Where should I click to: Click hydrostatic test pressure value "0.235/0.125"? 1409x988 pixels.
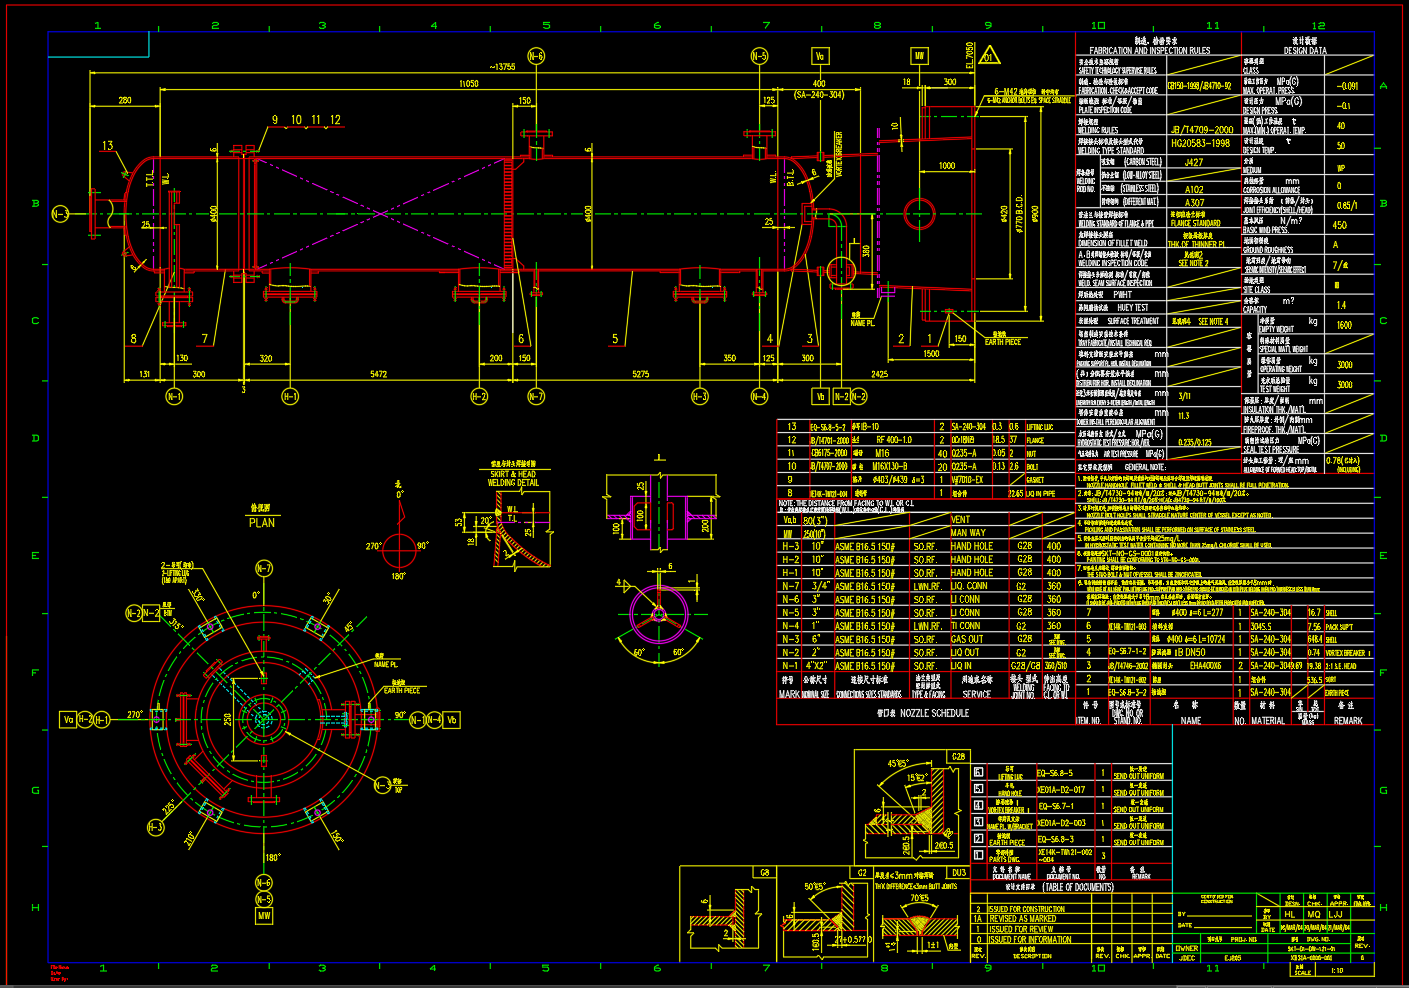pos(1194,442)
